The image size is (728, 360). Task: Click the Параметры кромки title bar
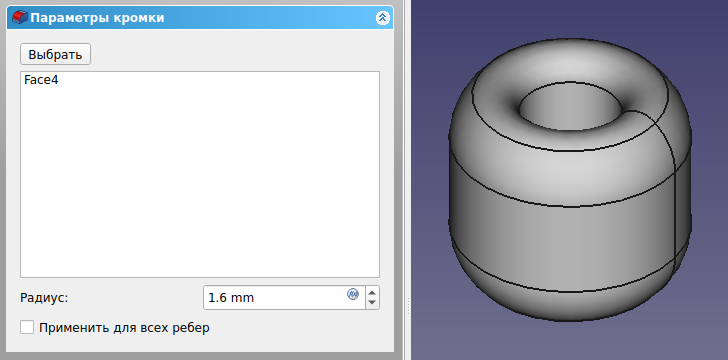point(200,18)
